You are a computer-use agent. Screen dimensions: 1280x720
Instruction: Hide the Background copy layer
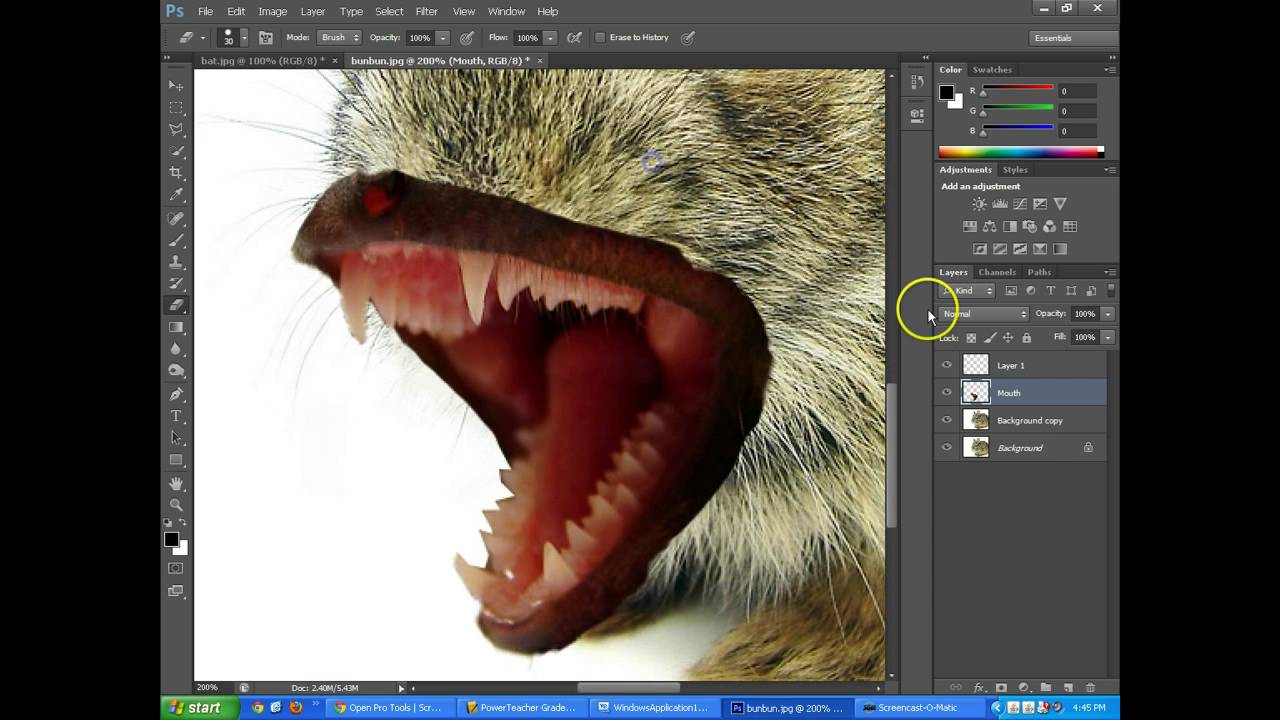pos(947,420)
